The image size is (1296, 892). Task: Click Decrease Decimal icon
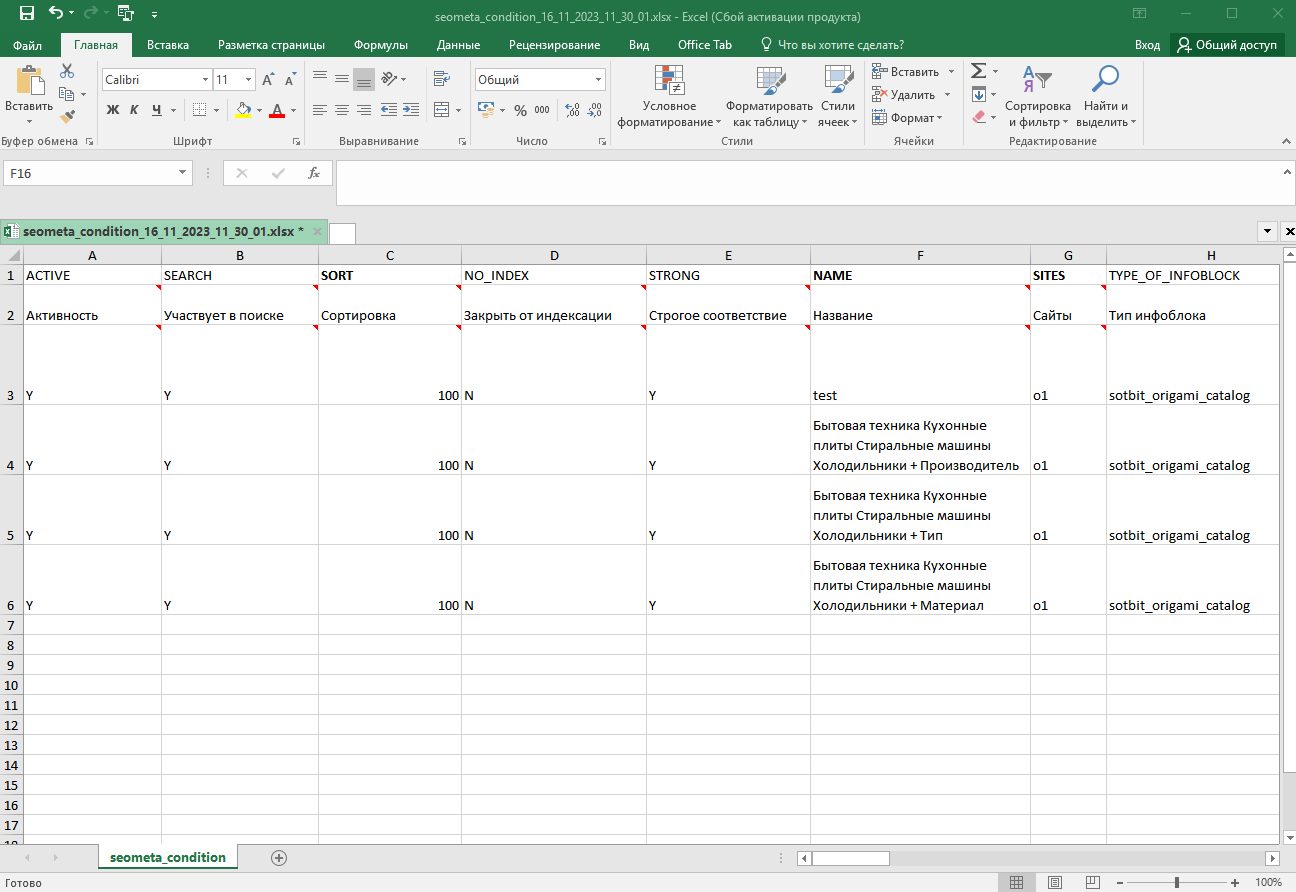595,110
